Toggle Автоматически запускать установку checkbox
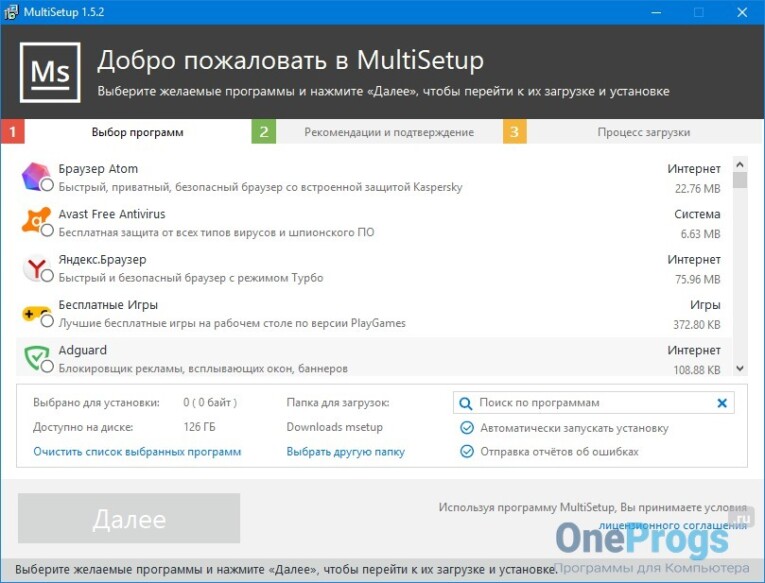 click(467, 428)
